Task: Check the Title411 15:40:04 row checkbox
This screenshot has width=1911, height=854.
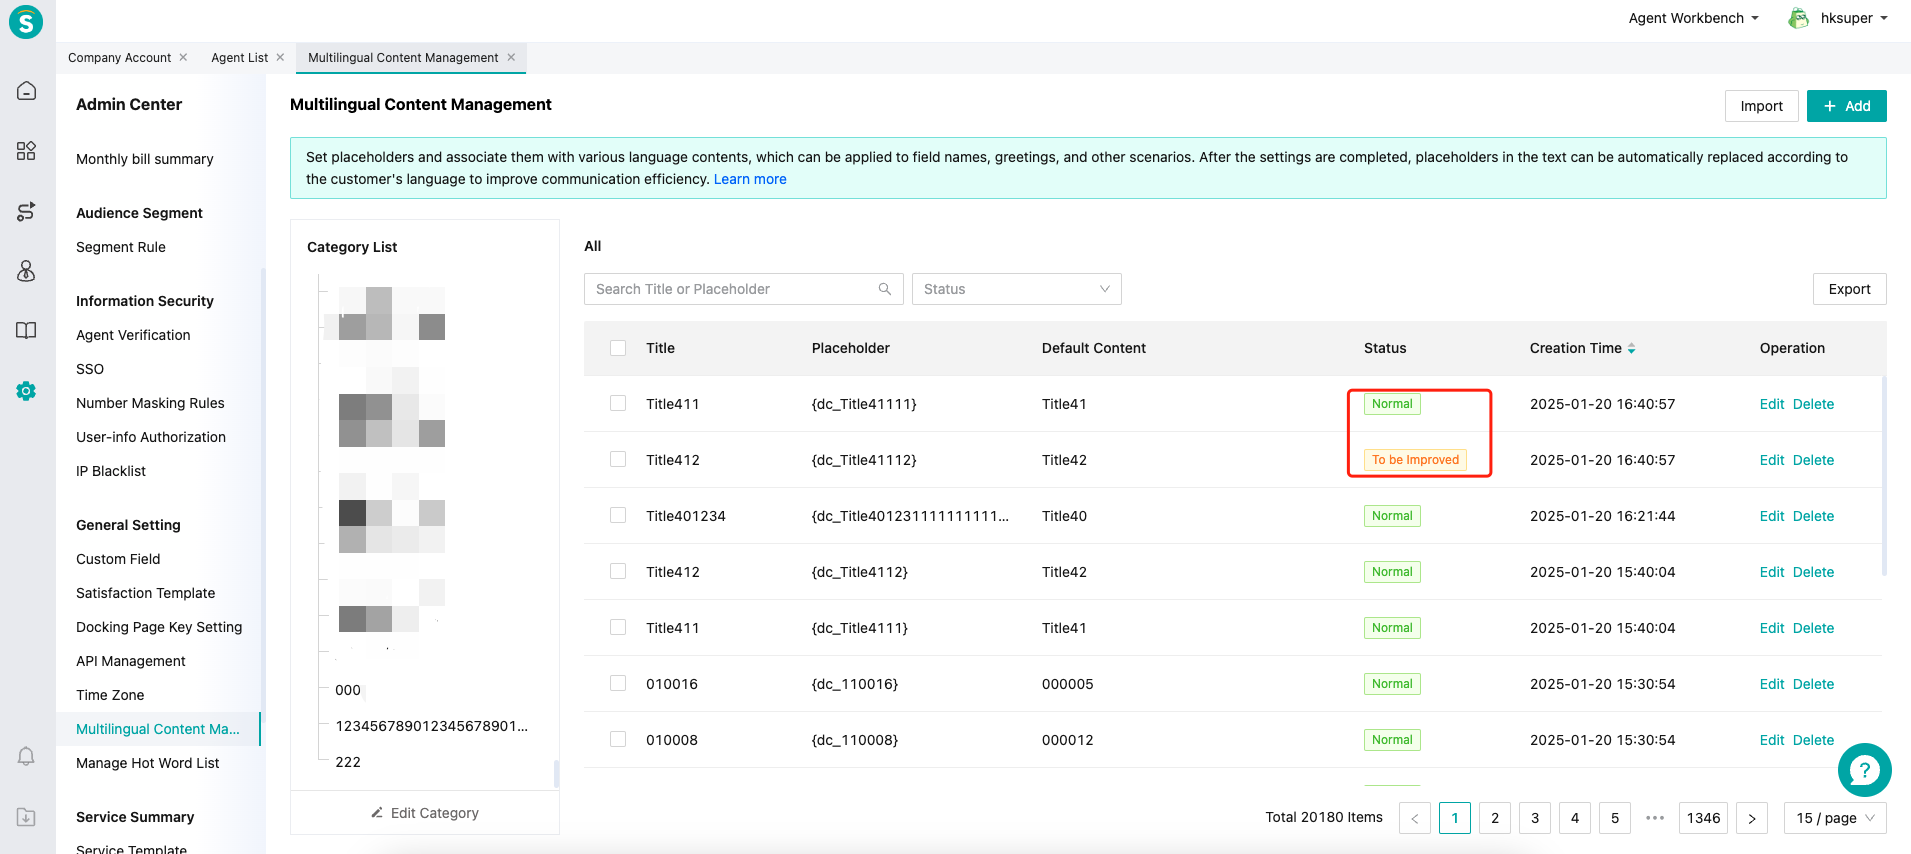Action: (618, 627)
